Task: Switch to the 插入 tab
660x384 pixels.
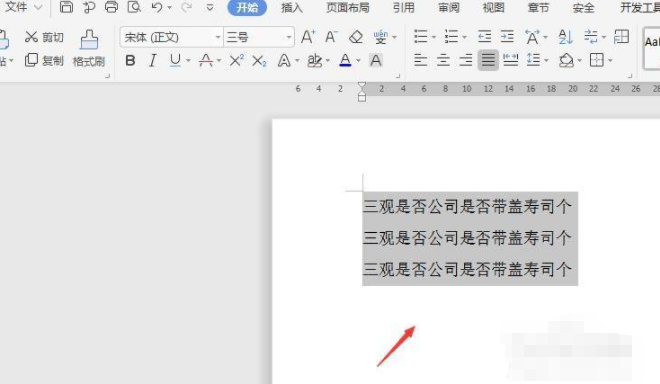Action: 292,8
